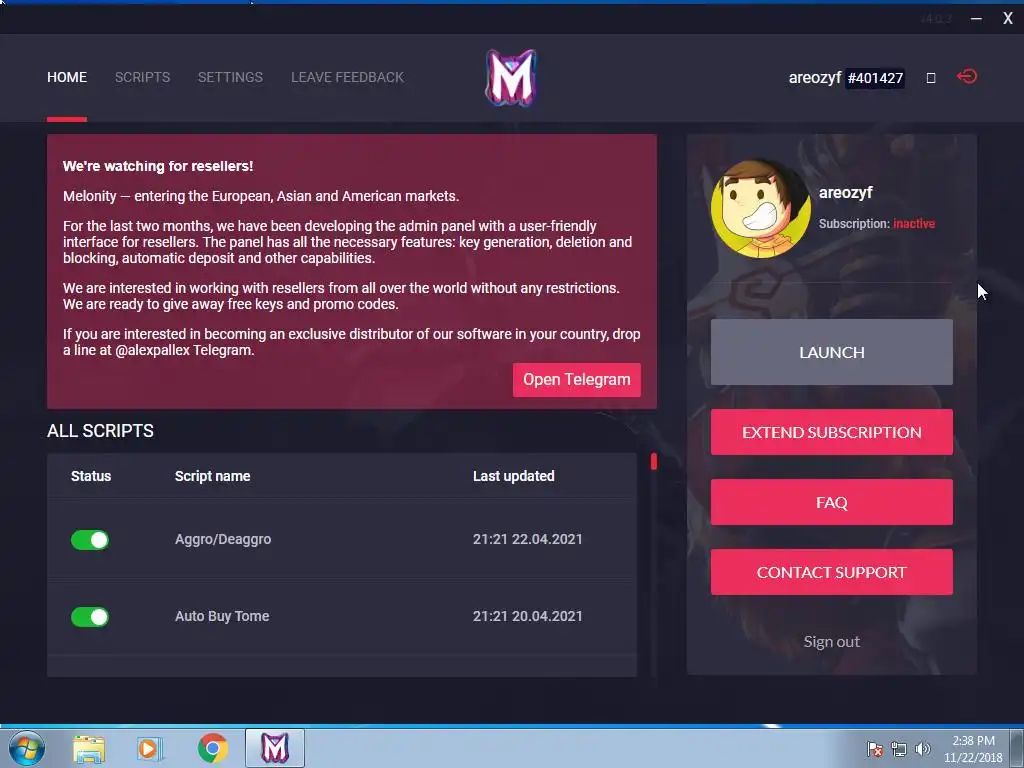The image size is (1024, 768).
Task: Click the red logout arrow icon
Action: (967, 76)
